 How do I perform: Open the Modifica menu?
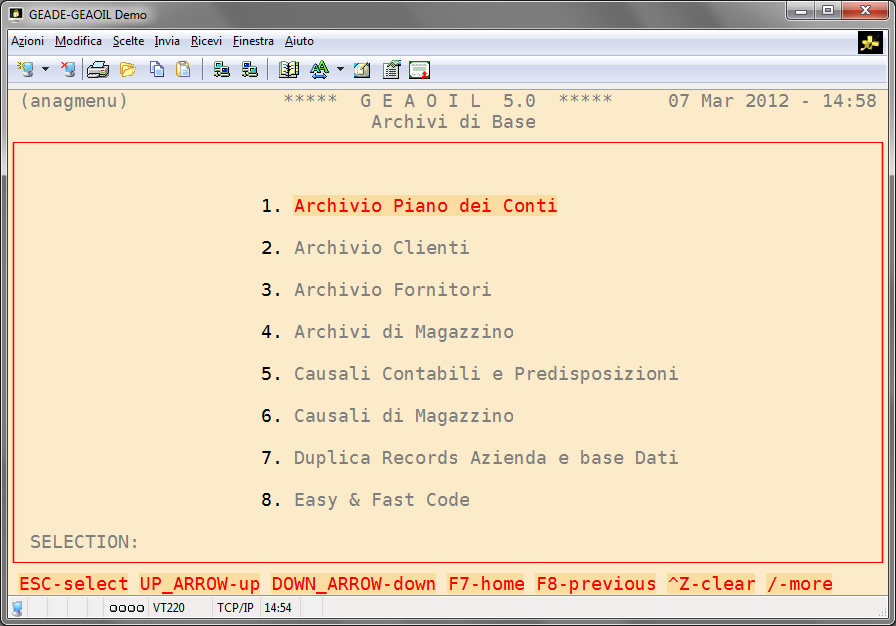click(x=78, y=41)
